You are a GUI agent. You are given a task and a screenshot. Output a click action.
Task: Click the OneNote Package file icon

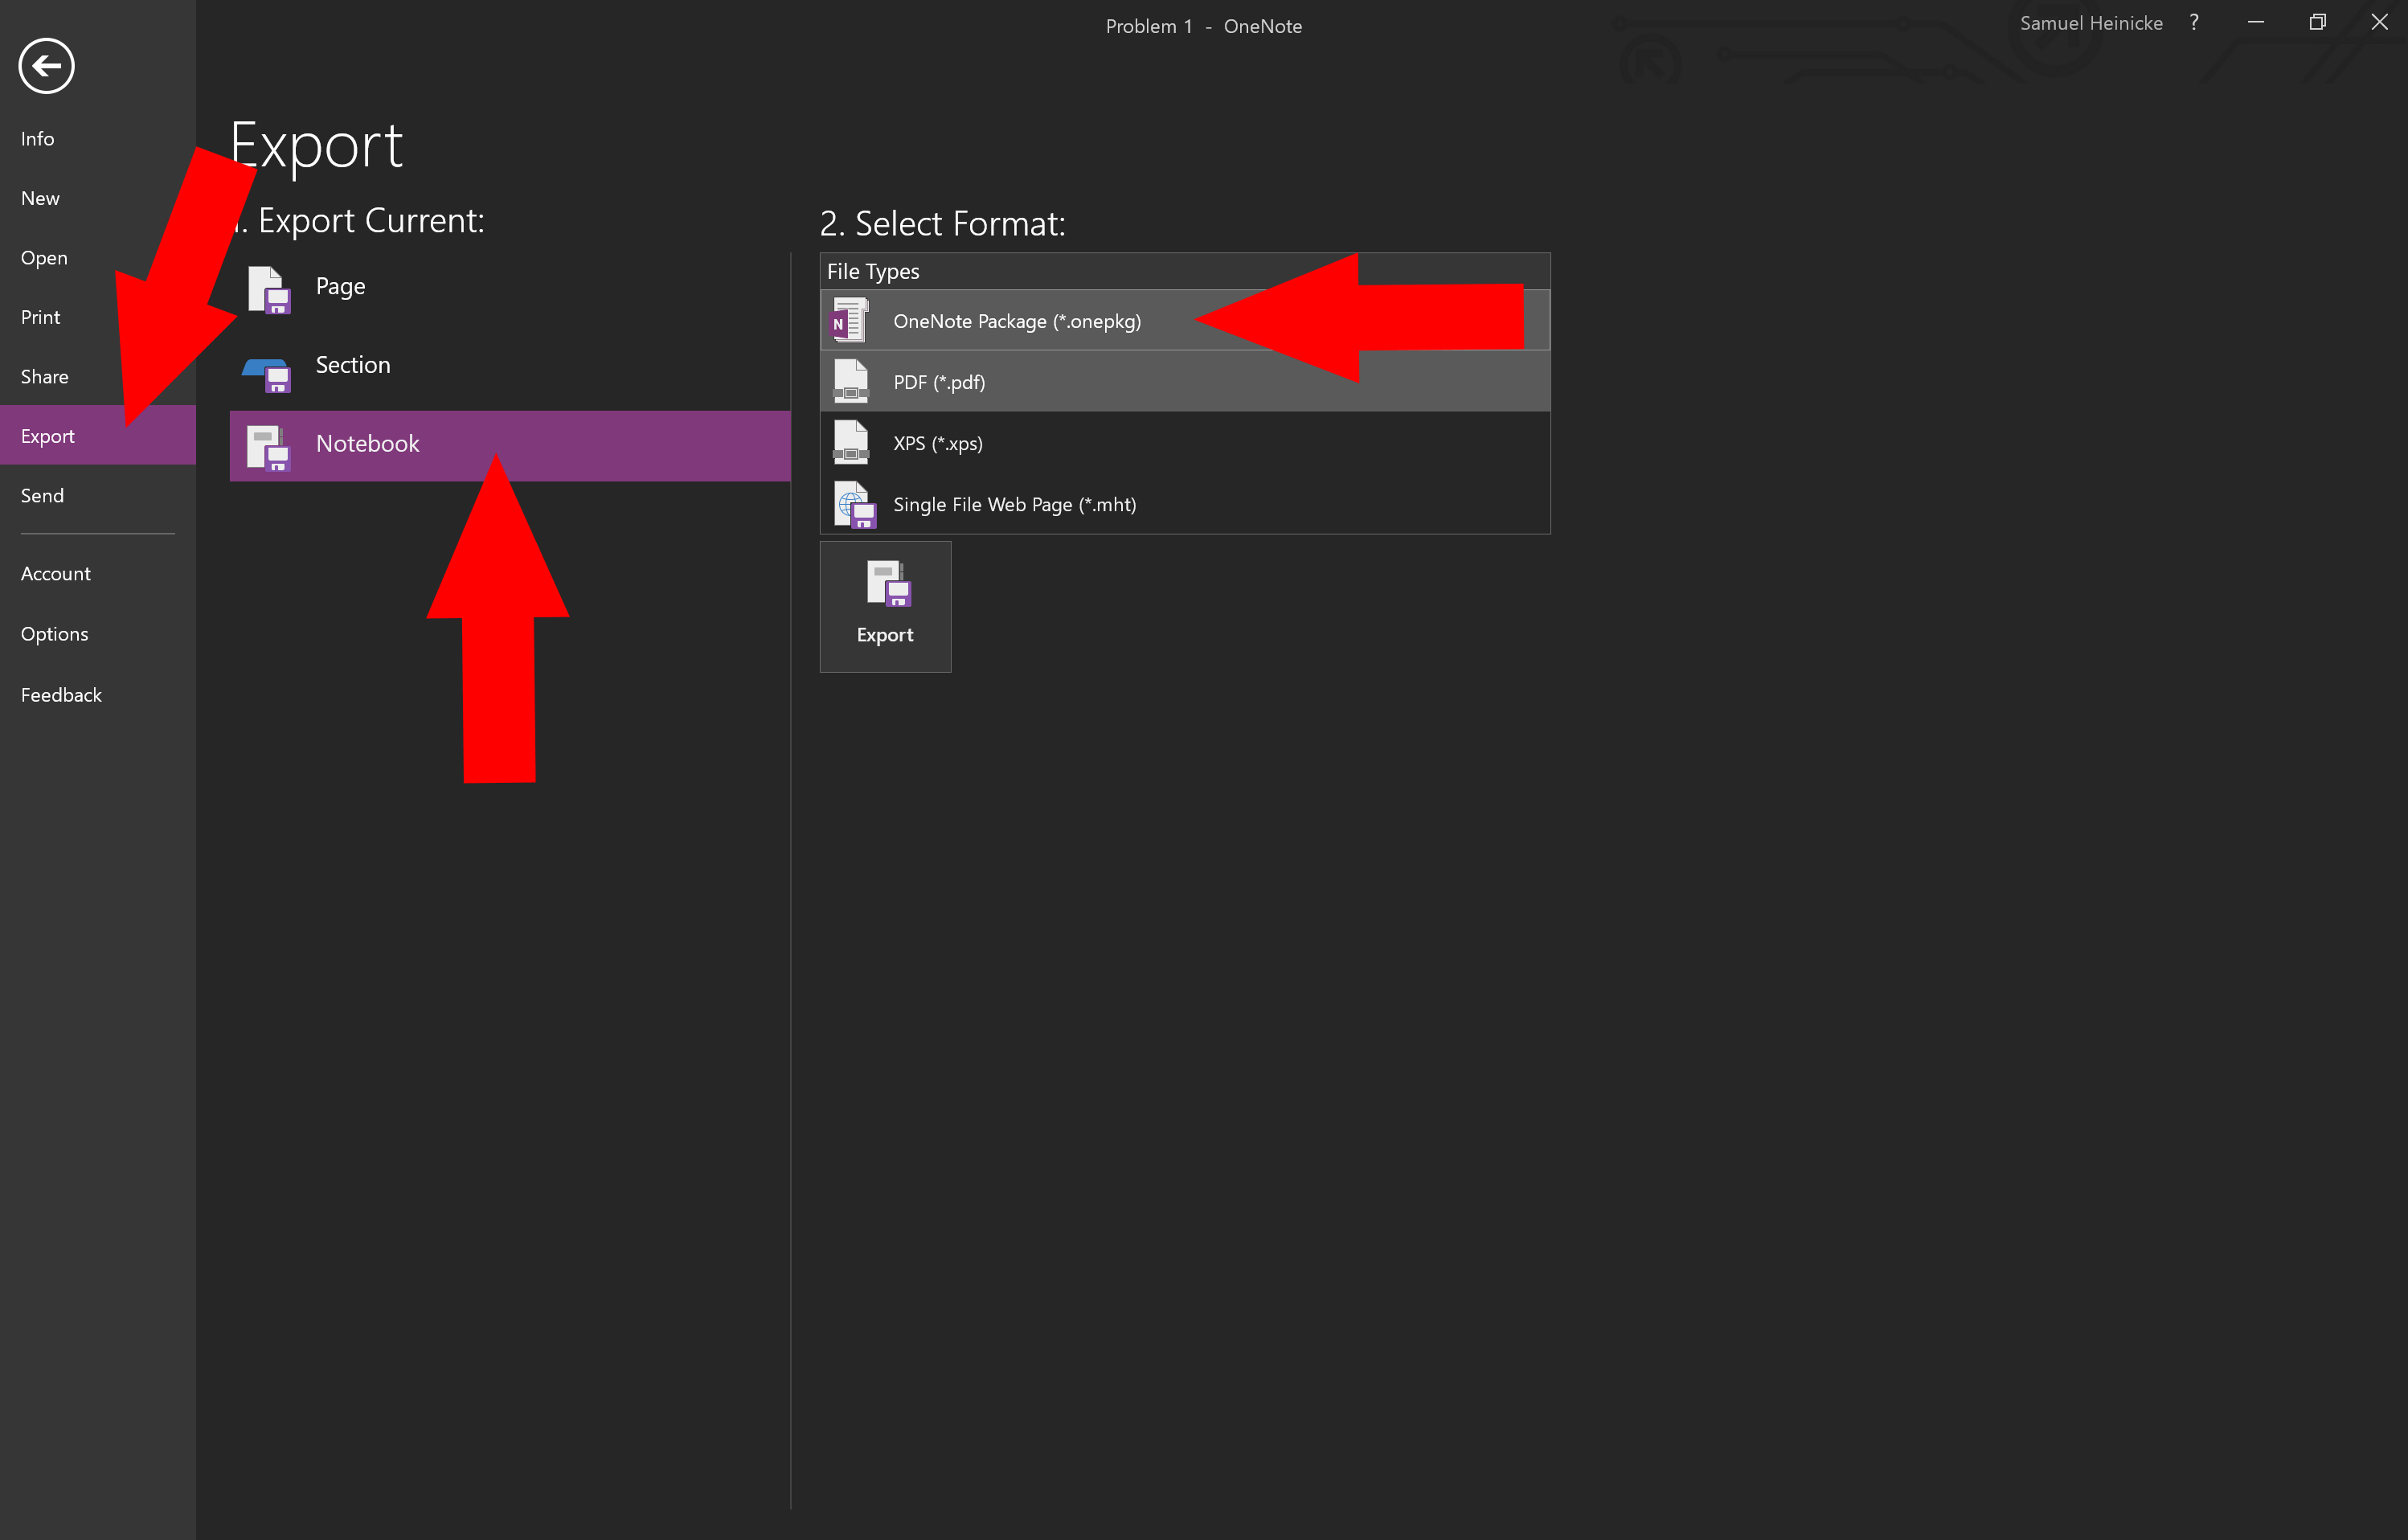coord(849,321)
